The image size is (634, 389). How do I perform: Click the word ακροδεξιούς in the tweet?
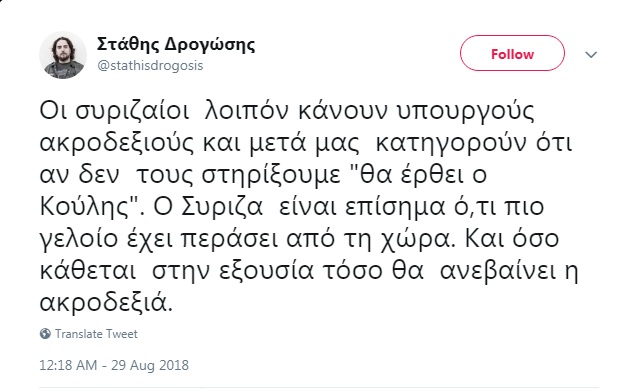click(x=117, y=142)
